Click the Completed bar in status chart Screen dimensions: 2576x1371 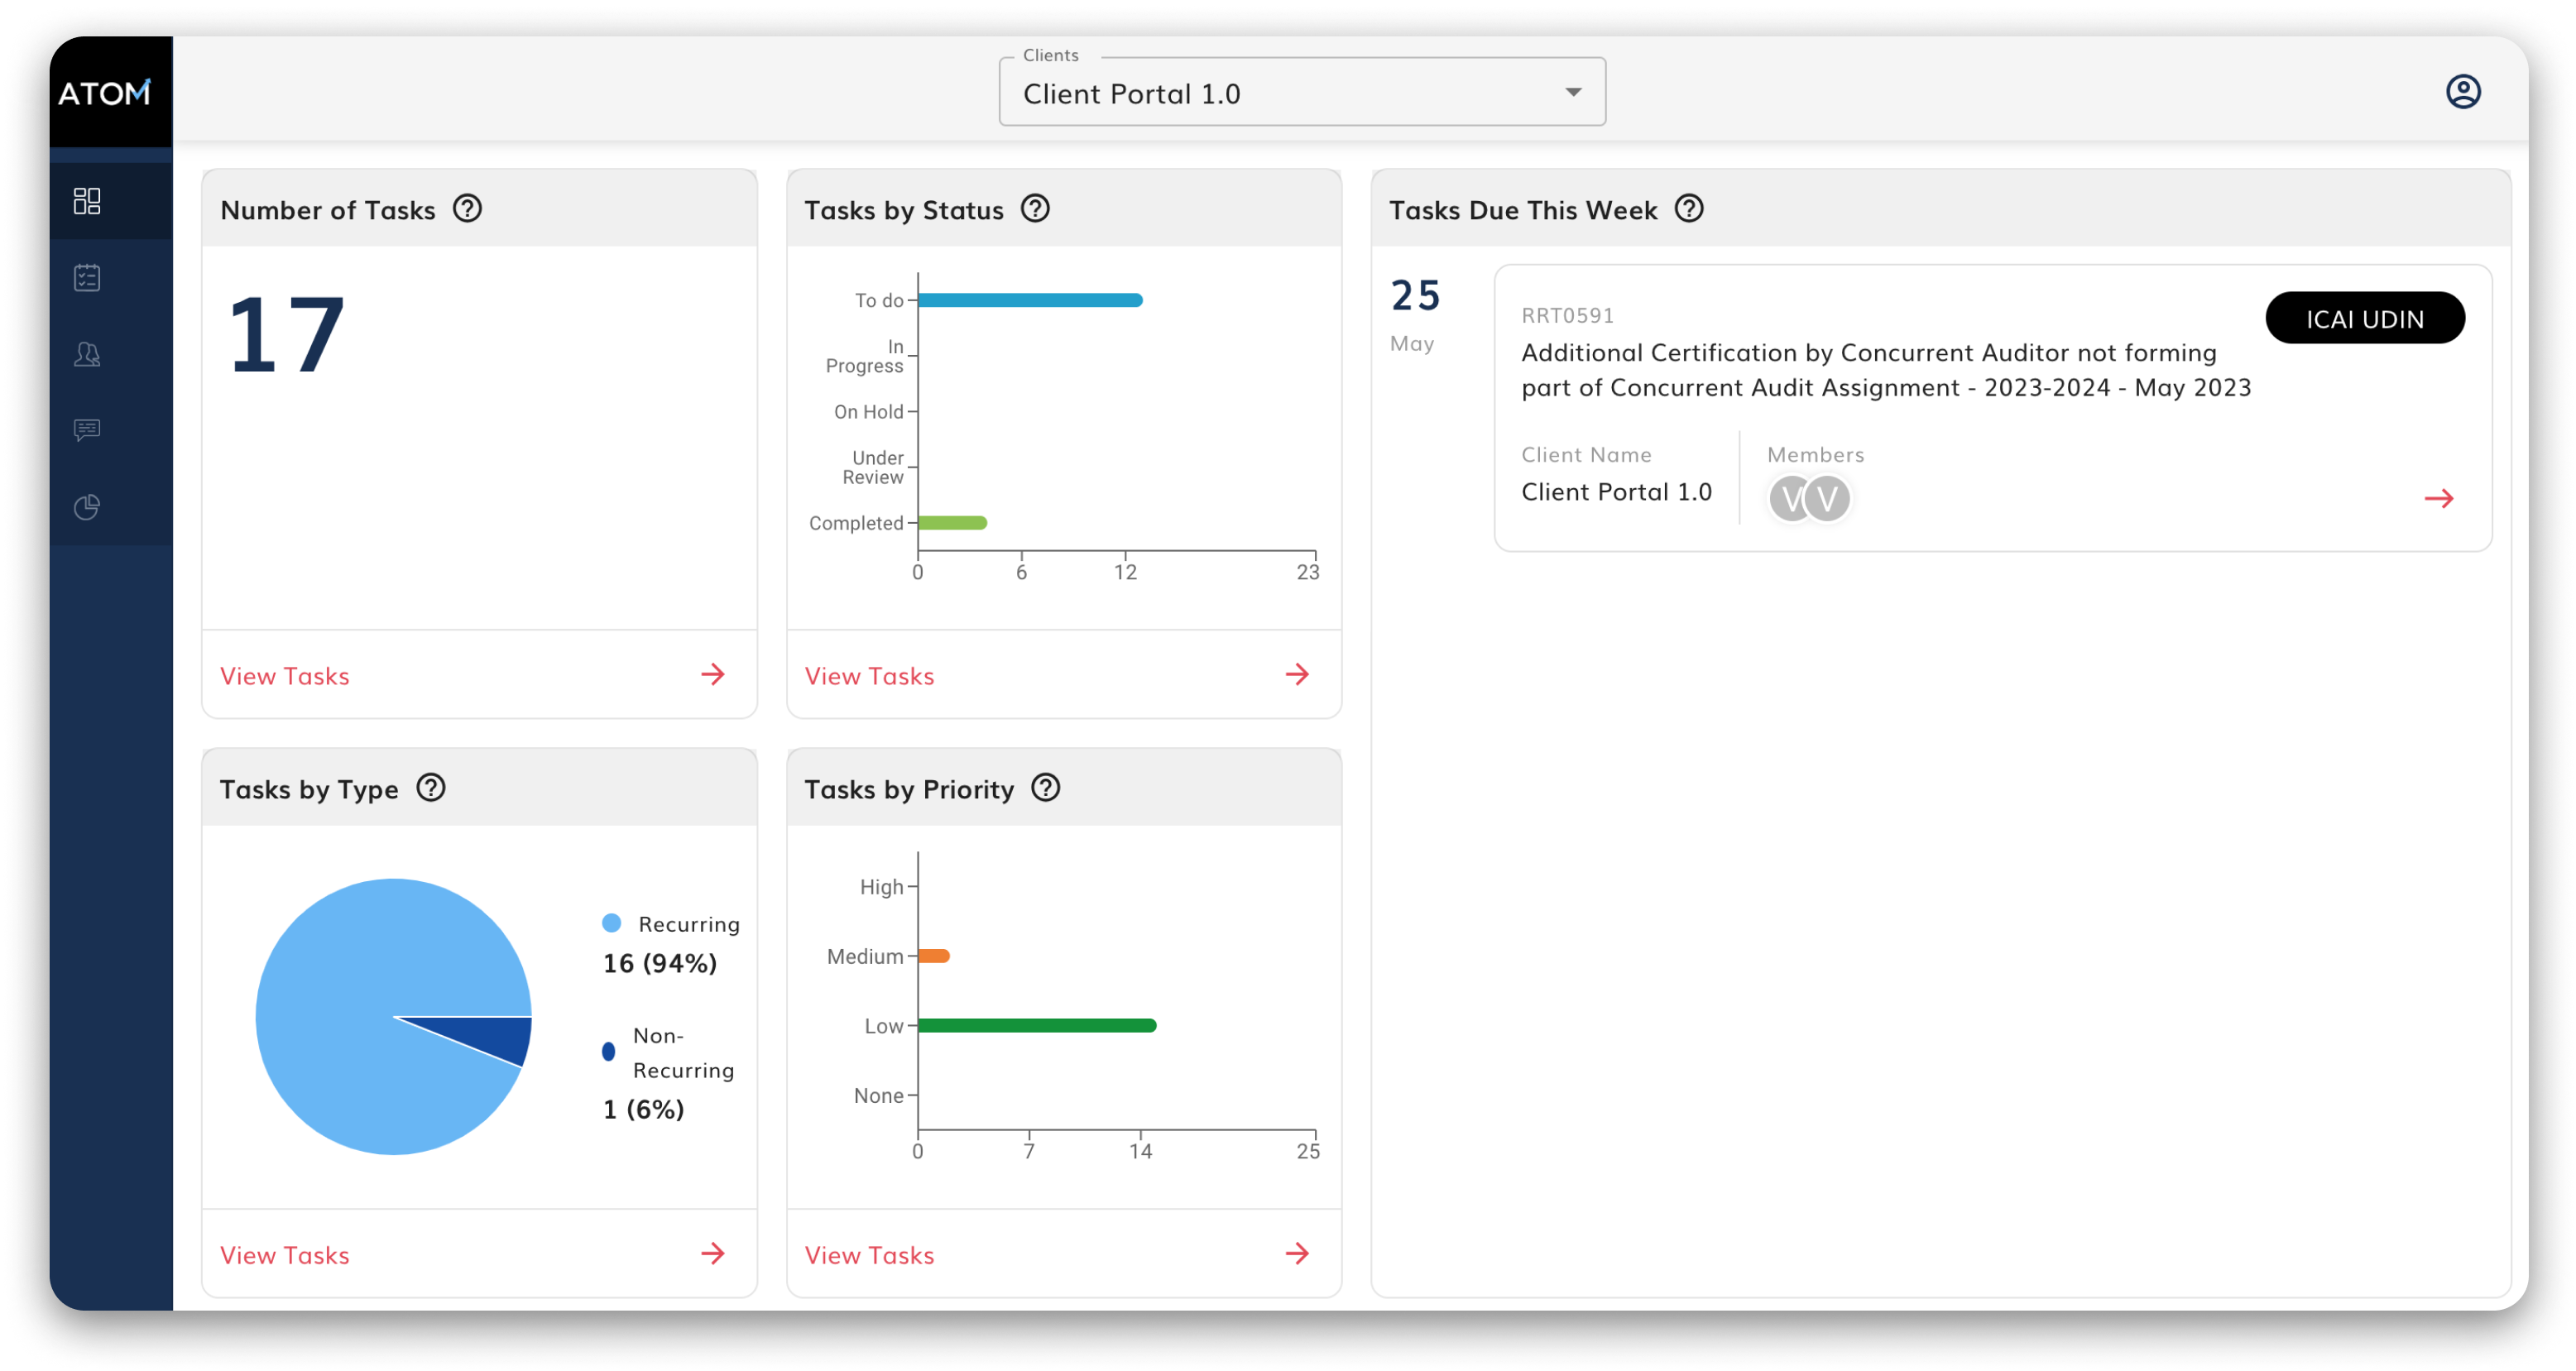(x=952, y=522)
